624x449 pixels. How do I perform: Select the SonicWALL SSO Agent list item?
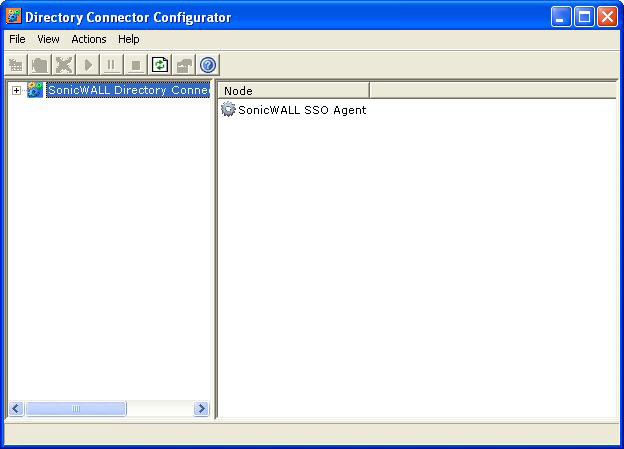301,110
